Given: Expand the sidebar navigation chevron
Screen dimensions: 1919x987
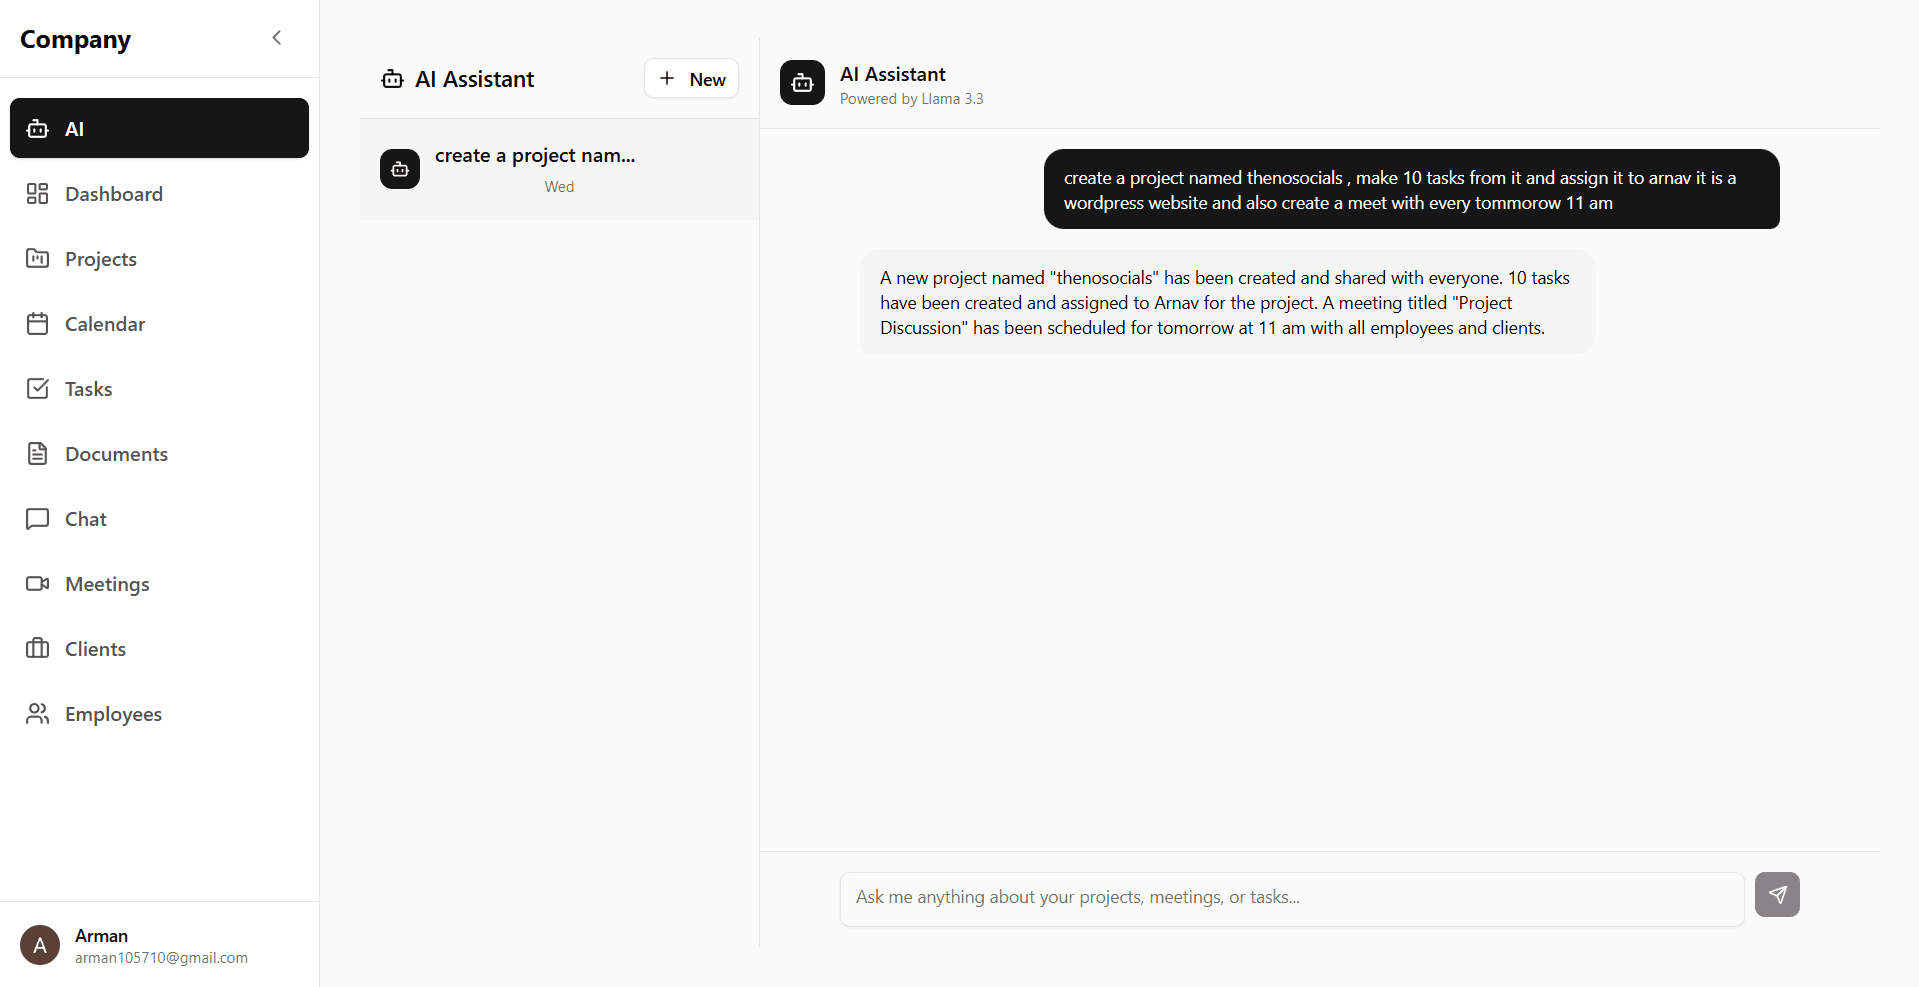Looking at the screenshot, I should coord(276,37).
